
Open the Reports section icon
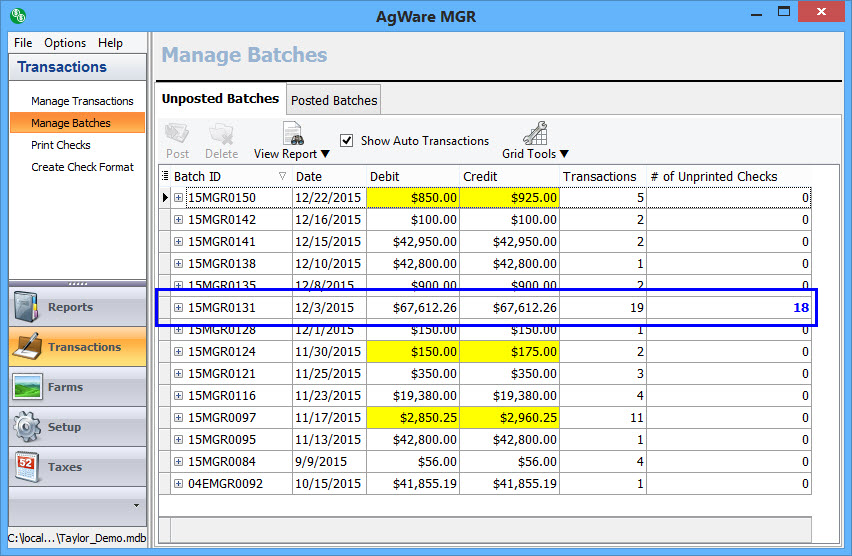pos(28,307)
